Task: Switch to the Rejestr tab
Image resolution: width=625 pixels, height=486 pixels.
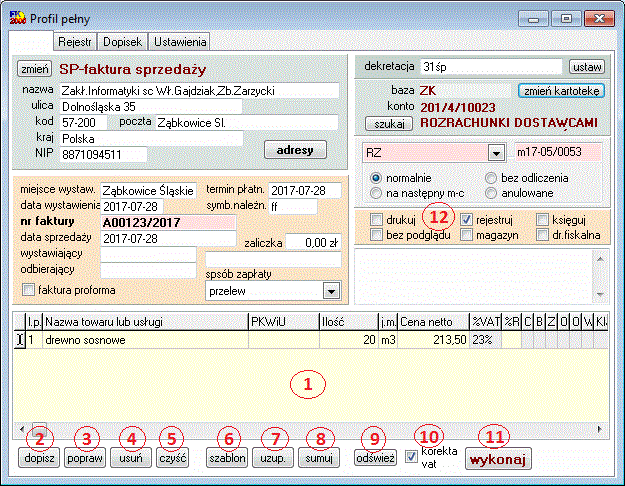Action: click(75, 42)
